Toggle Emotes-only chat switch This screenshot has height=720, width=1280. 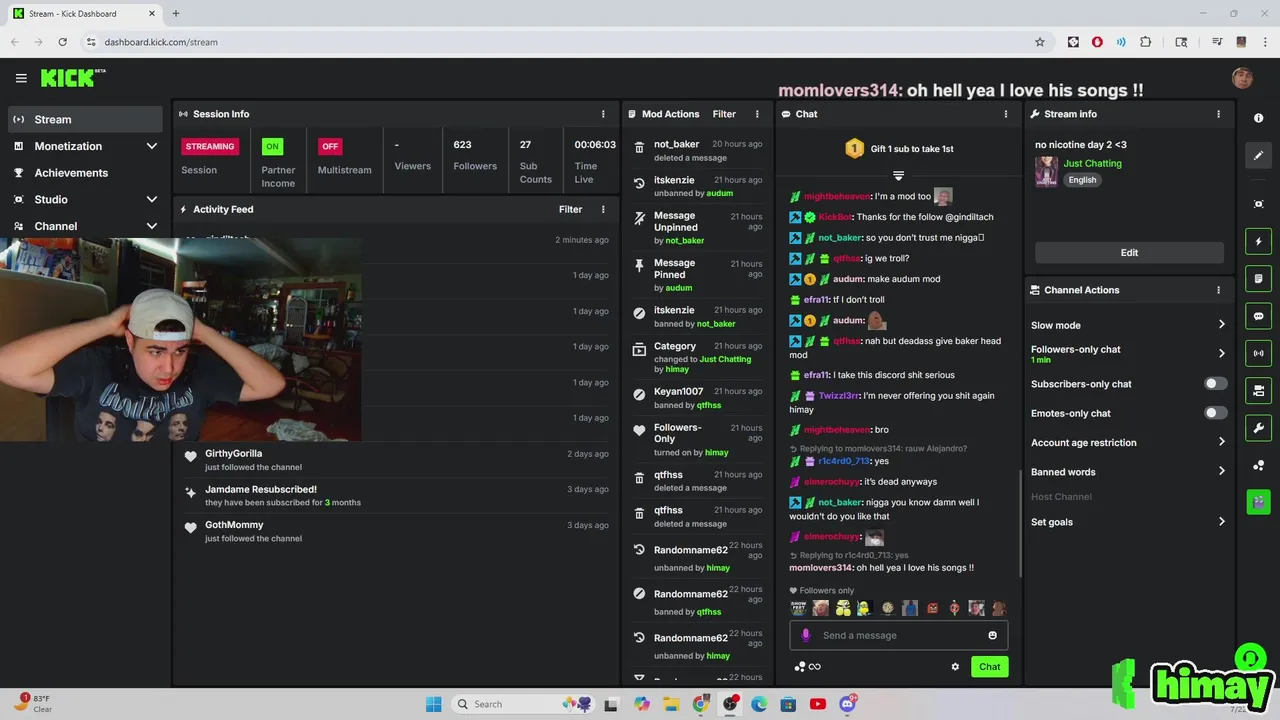[1215, 413]
